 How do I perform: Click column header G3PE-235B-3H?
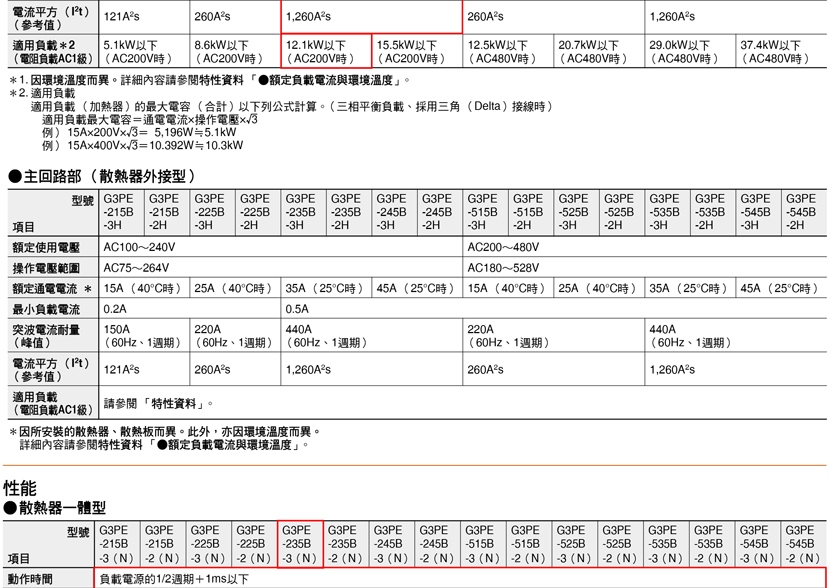pos(303,212)
